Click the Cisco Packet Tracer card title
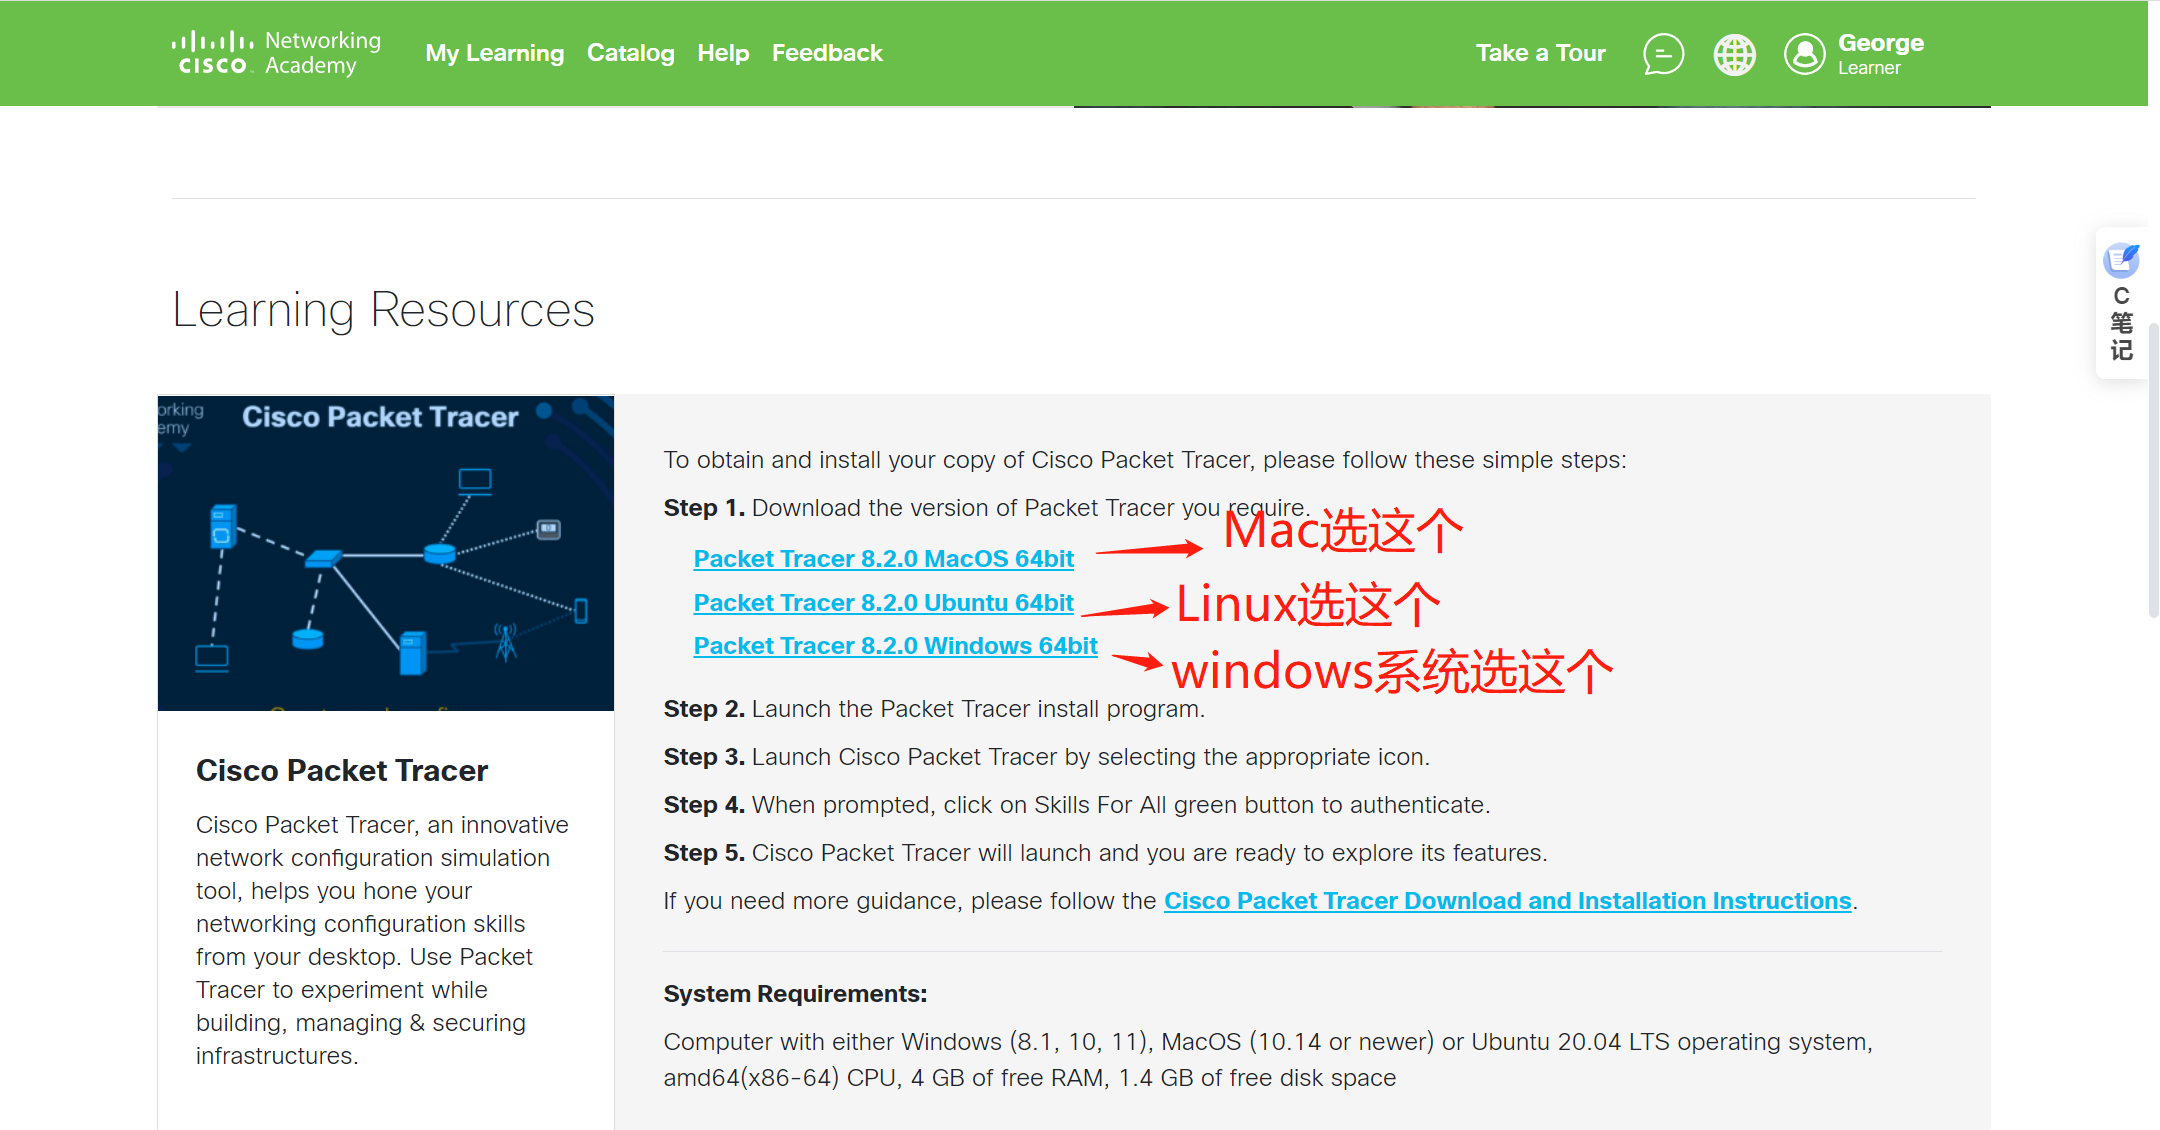2160x1130 pixels. (x=341, y=771)
